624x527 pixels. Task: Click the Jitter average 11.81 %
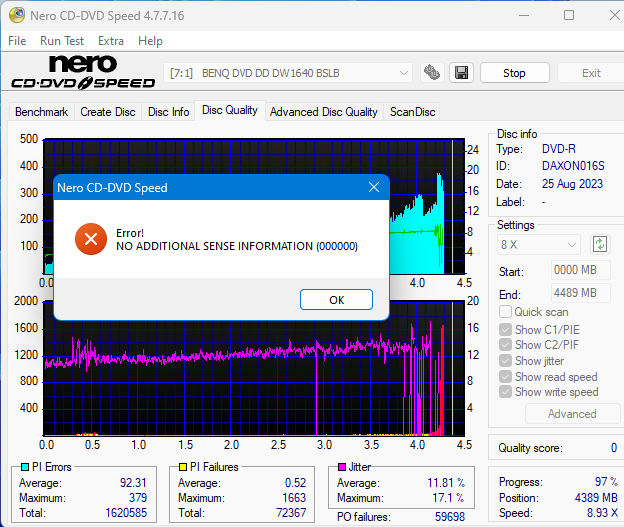[446, 482]
